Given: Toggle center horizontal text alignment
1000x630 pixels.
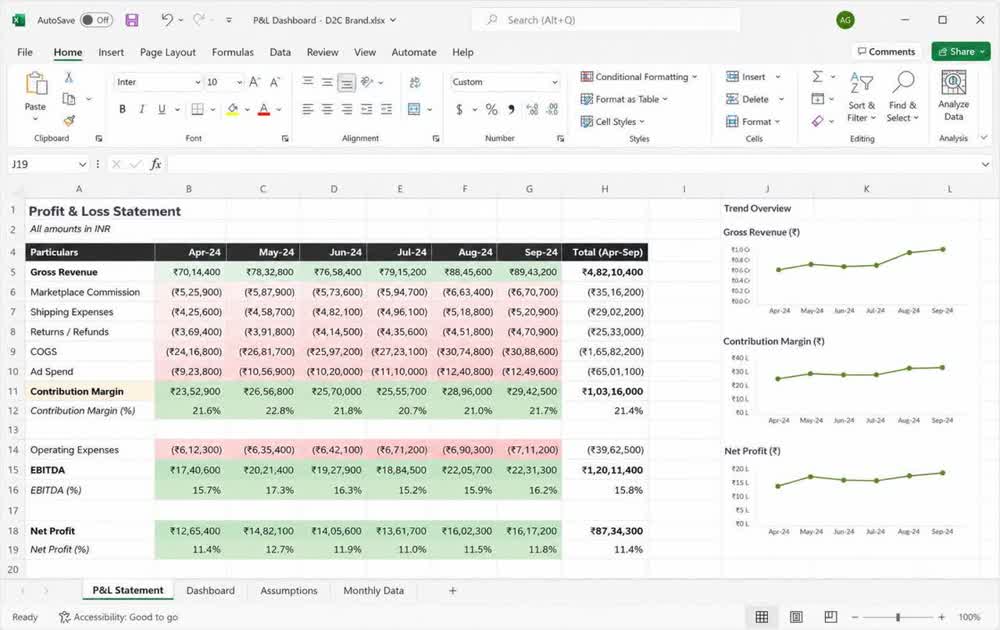Looking at the screenshot, I should click(327, 109).
